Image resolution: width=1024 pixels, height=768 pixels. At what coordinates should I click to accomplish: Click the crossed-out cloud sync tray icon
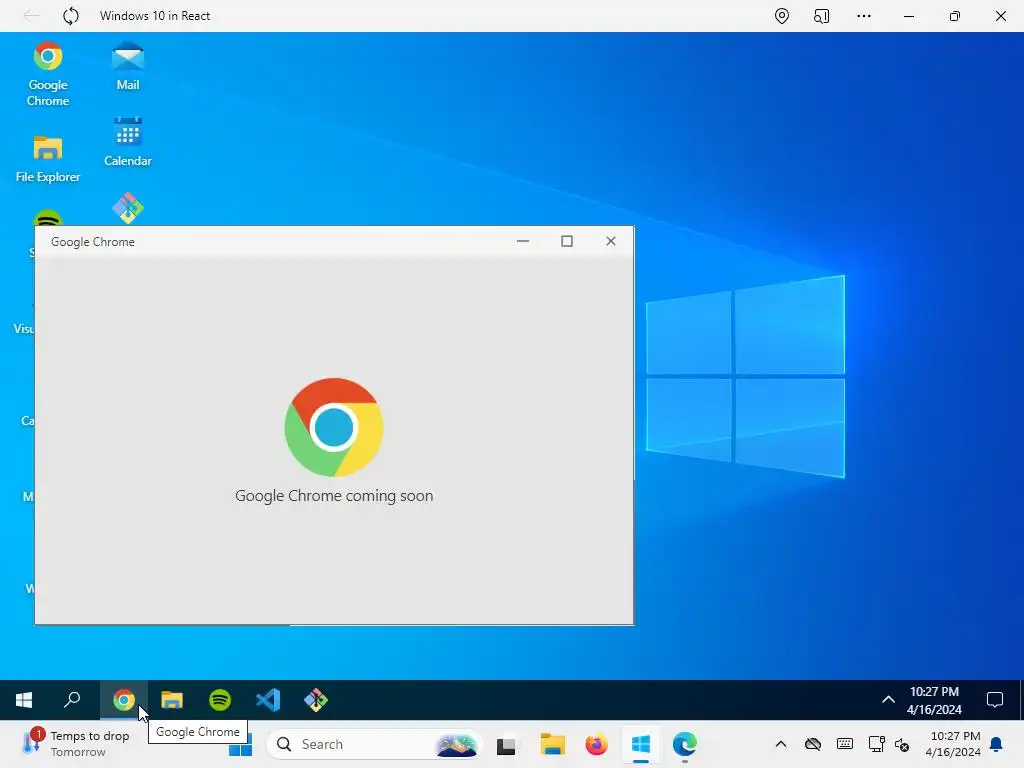pyautogui.click(x=813, y=744)
